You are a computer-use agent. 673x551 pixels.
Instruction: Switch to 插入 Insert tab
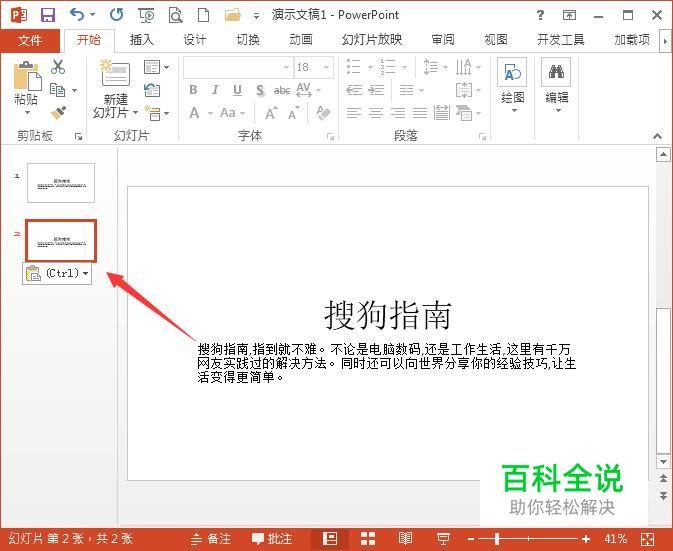(141, 40)
